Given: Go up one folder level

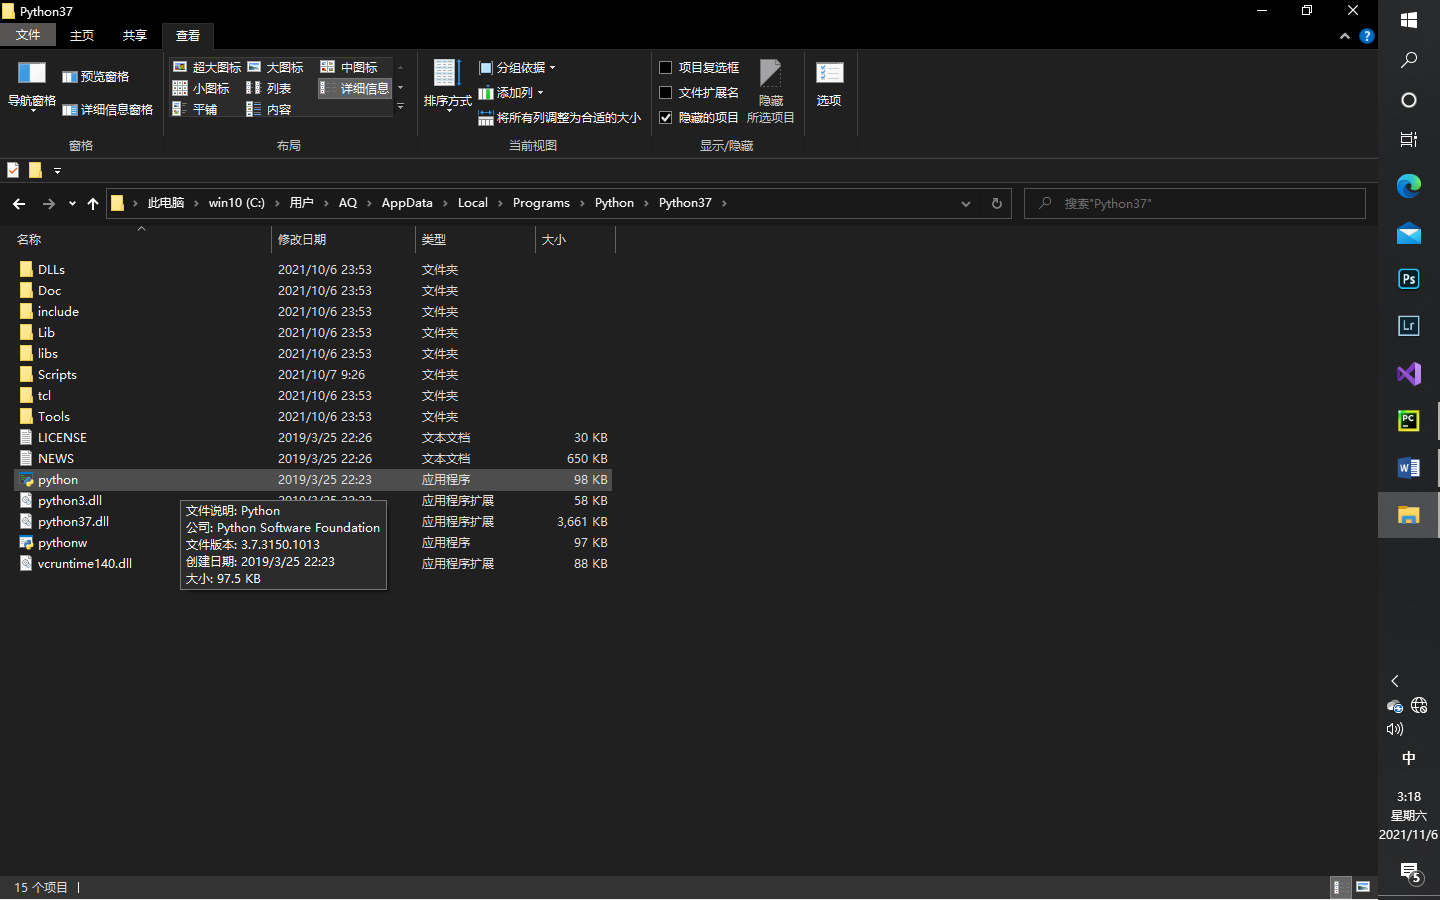Looking at the screenshot, I should pyautogui.click(x=93, y=203).
